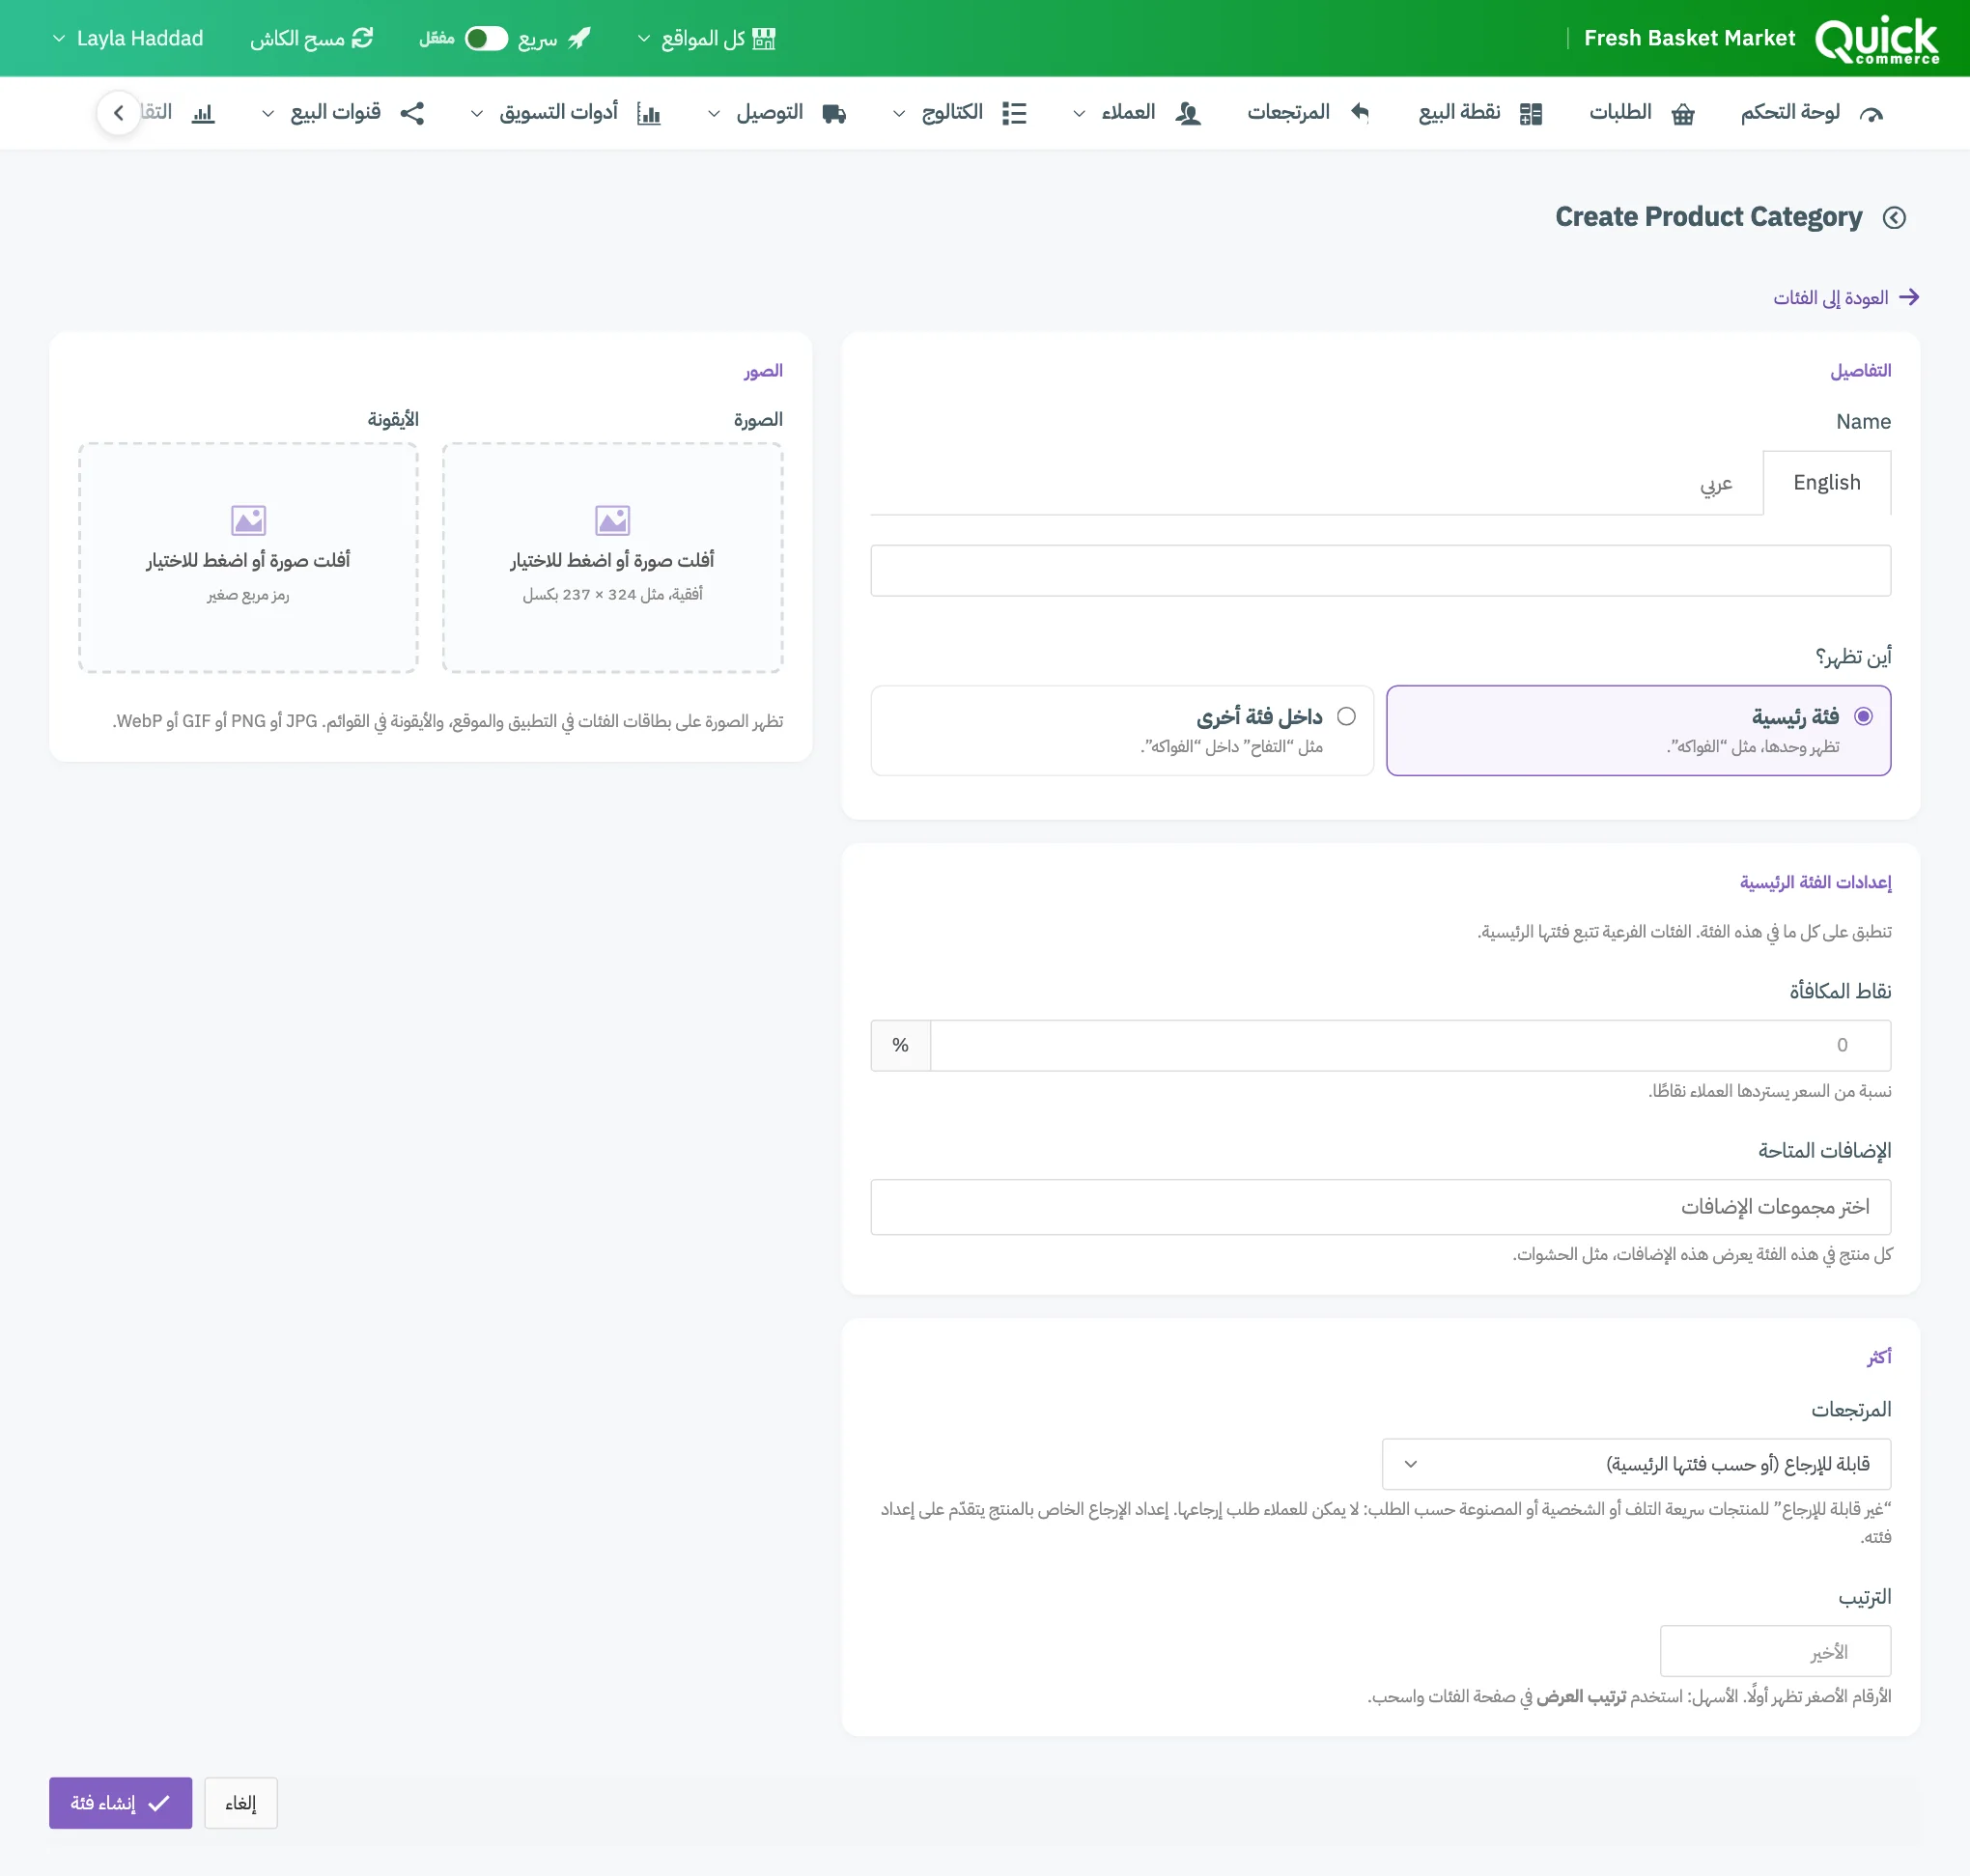
Task: Click the marketing tools chart icon
Action: tap(648, 114)
